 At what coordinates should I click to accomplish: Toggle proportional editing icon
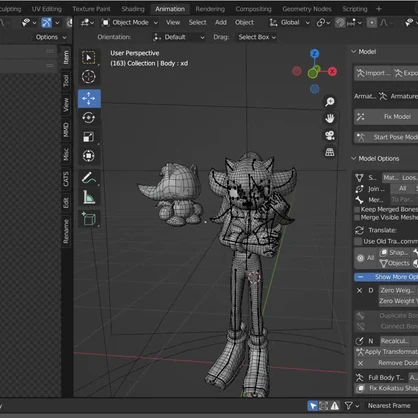point(371,23)
